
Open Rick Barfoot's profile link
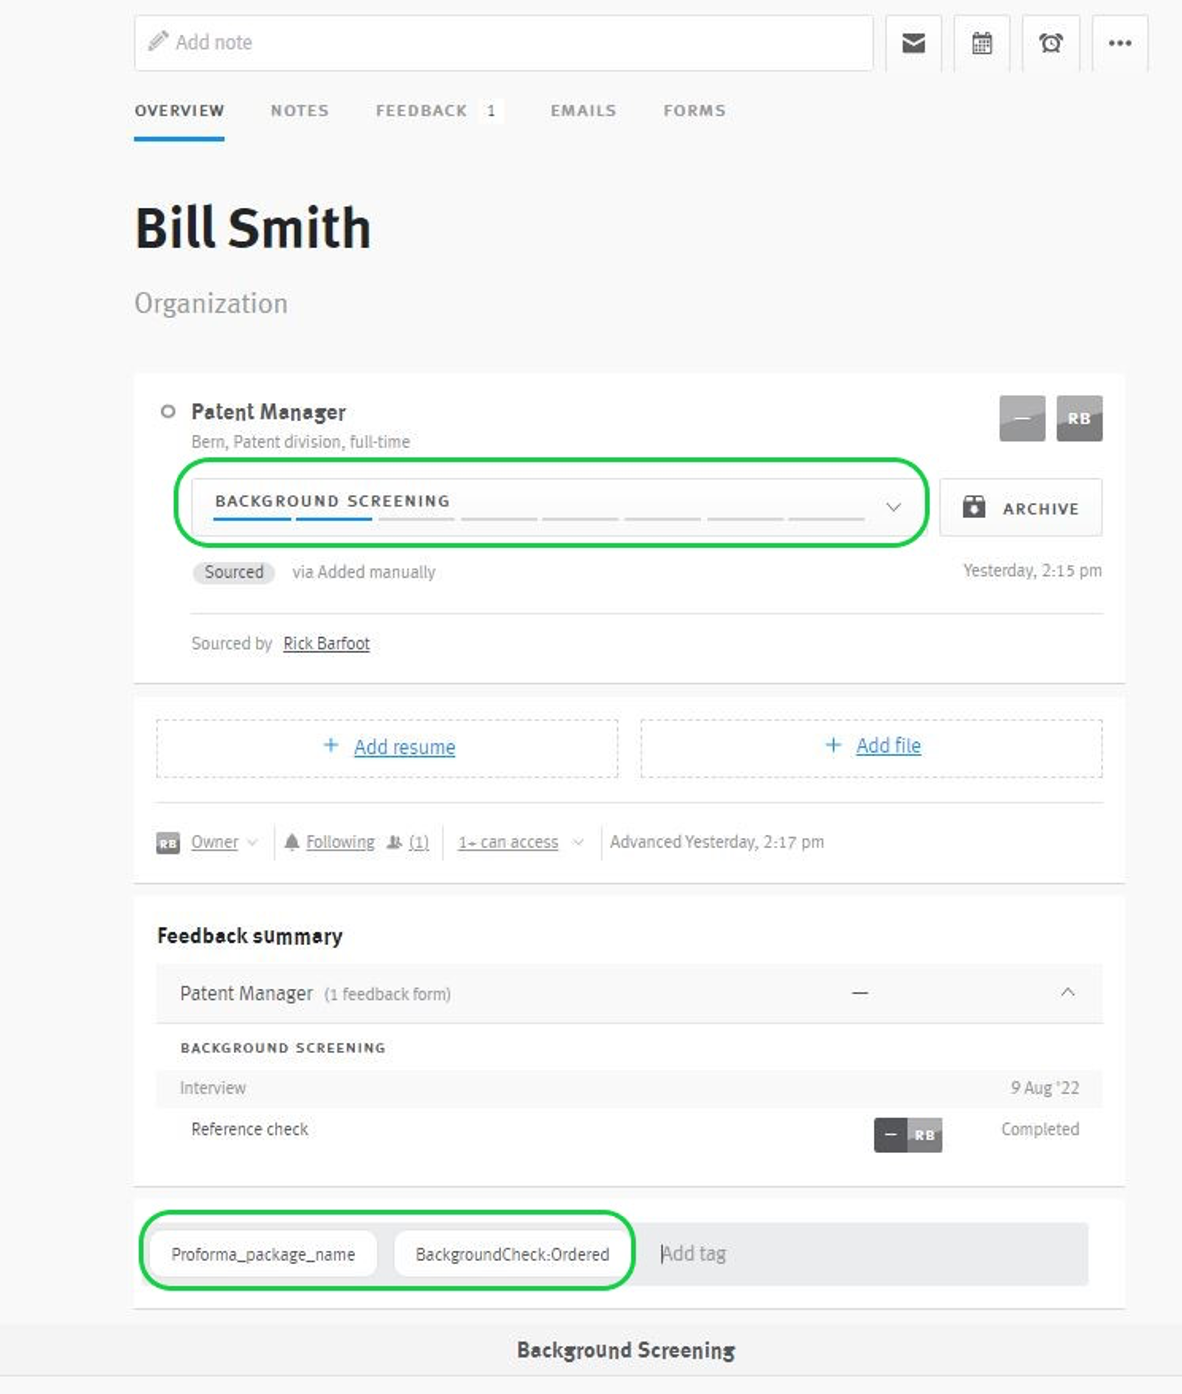click(326, 643)
